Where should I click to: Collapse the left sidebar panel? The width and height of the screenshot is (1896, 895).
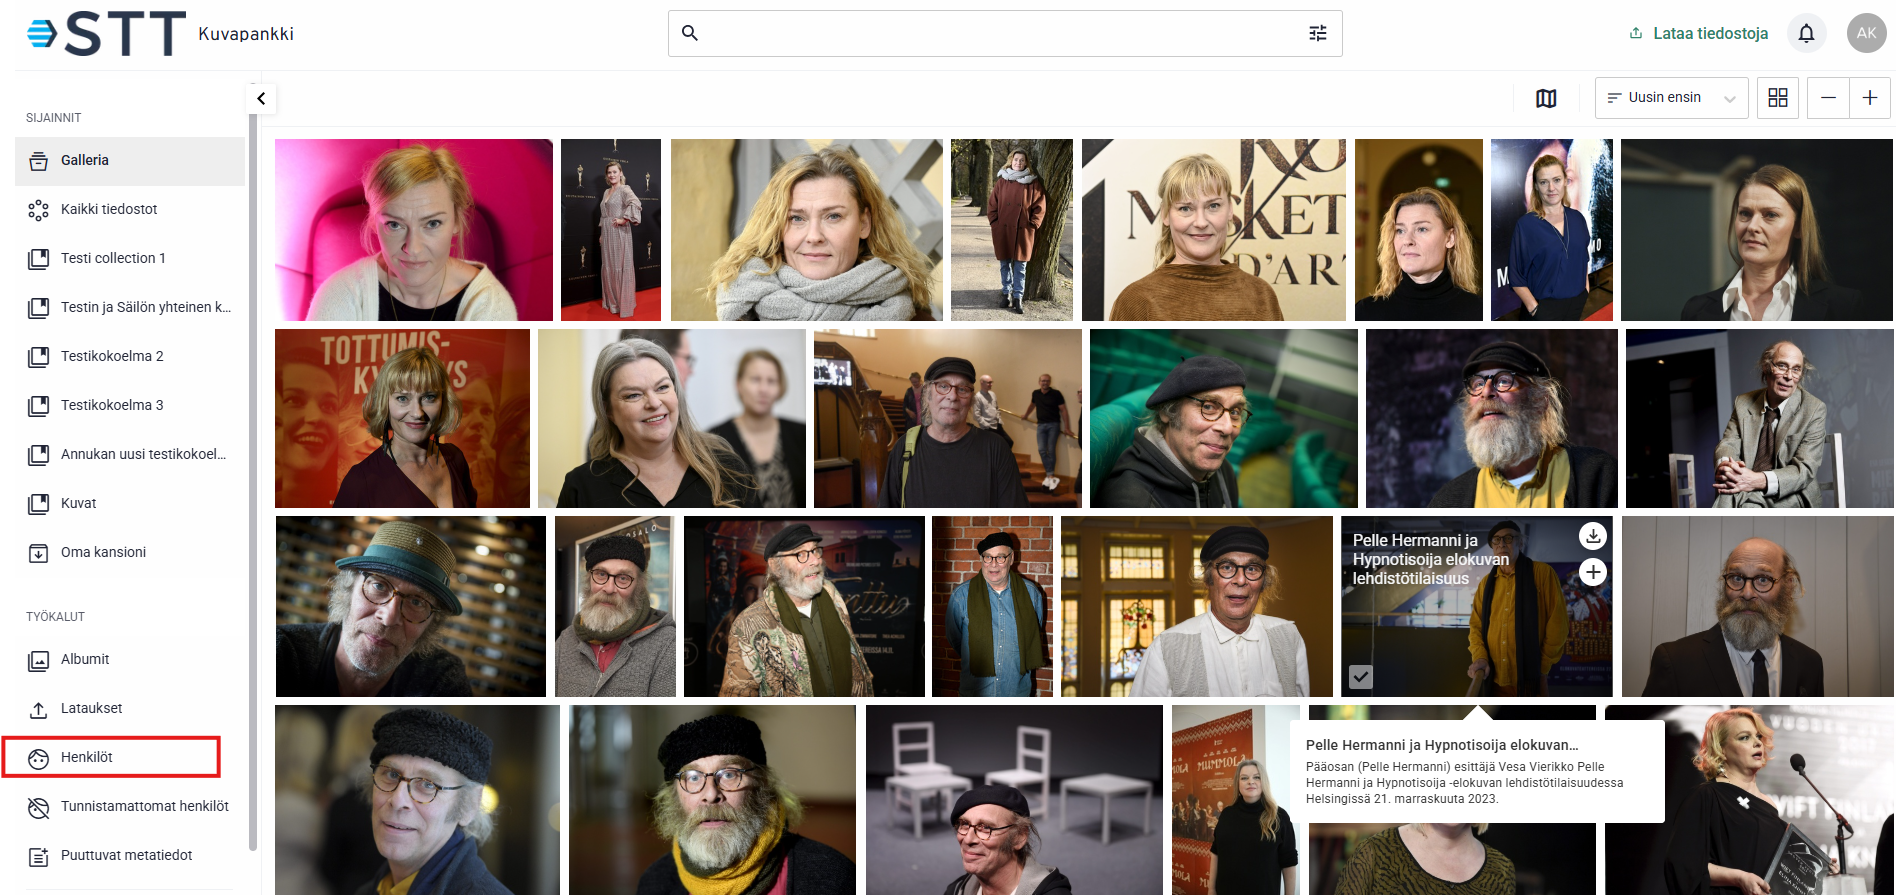tap(261, 98)
